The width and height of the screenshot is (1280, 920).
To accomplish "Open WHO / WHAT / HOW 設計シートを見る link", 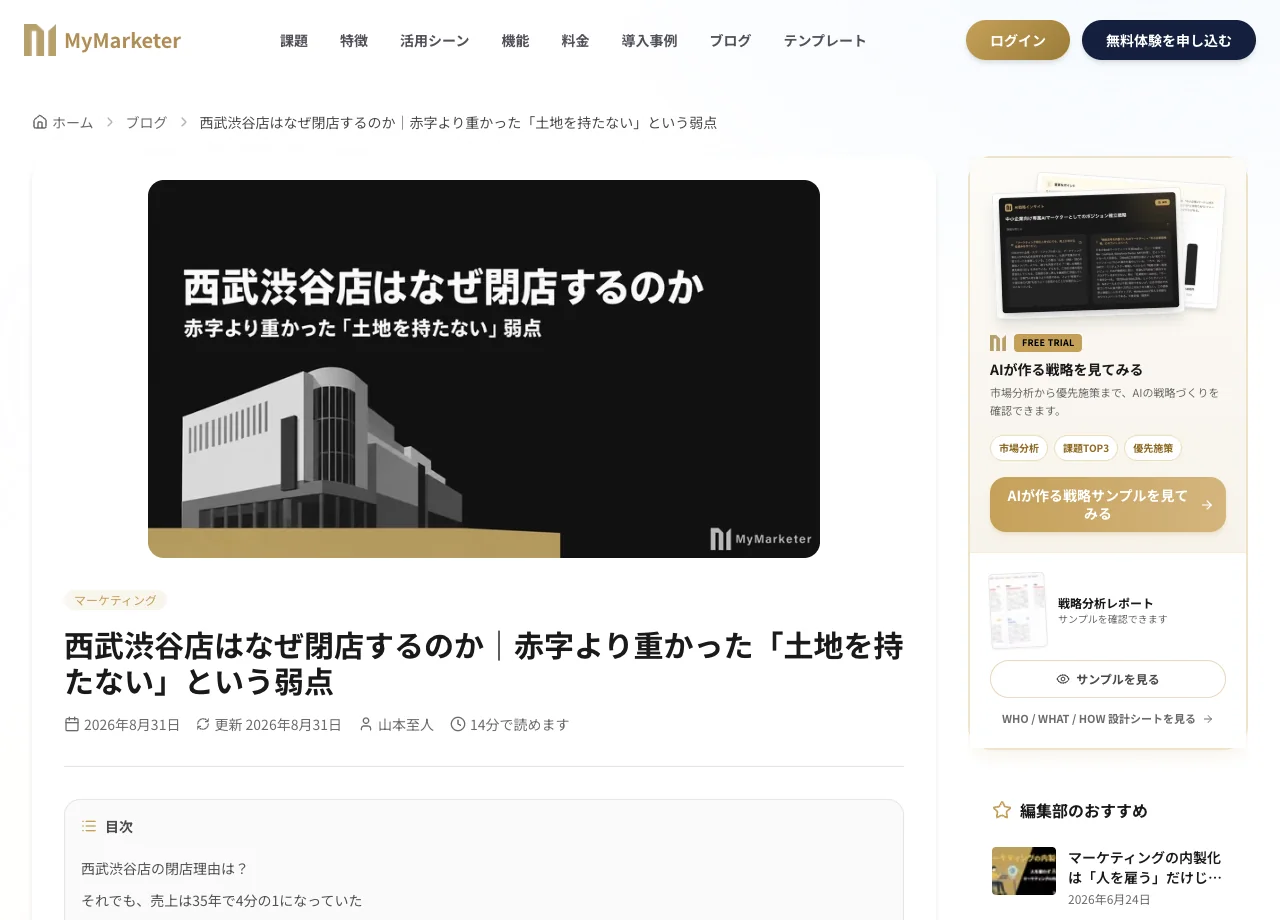I will point(1108,719).
